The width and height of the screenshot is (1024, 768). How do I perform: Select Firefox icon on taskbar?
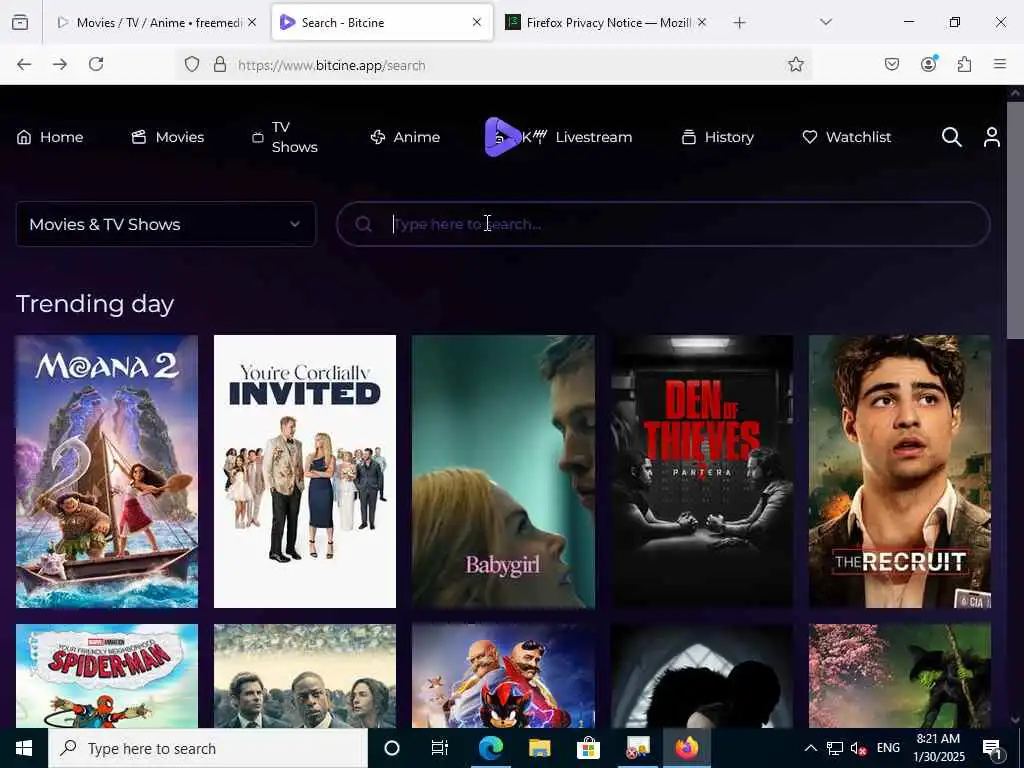coord(686,748)
